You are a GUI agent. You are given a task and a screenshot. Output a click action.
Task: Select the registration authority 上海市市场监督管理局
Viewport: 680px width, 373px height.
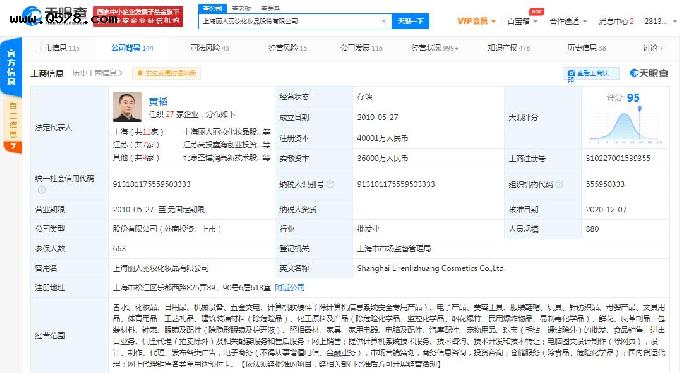394,249
